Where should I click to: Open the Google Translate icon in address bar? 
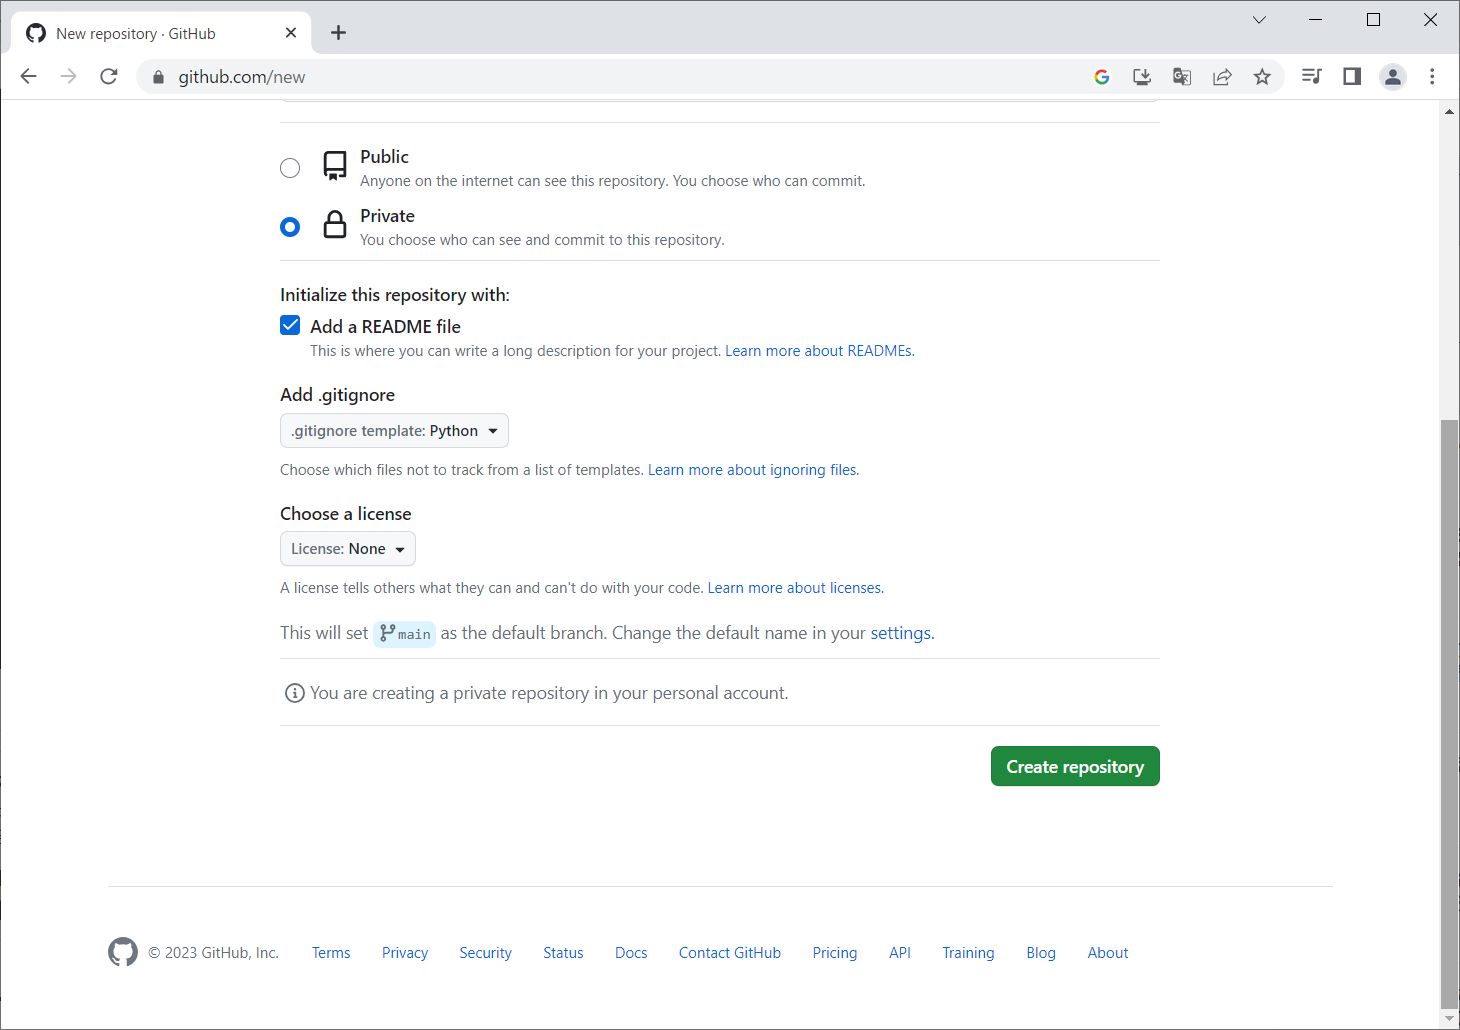(1182, 77)
